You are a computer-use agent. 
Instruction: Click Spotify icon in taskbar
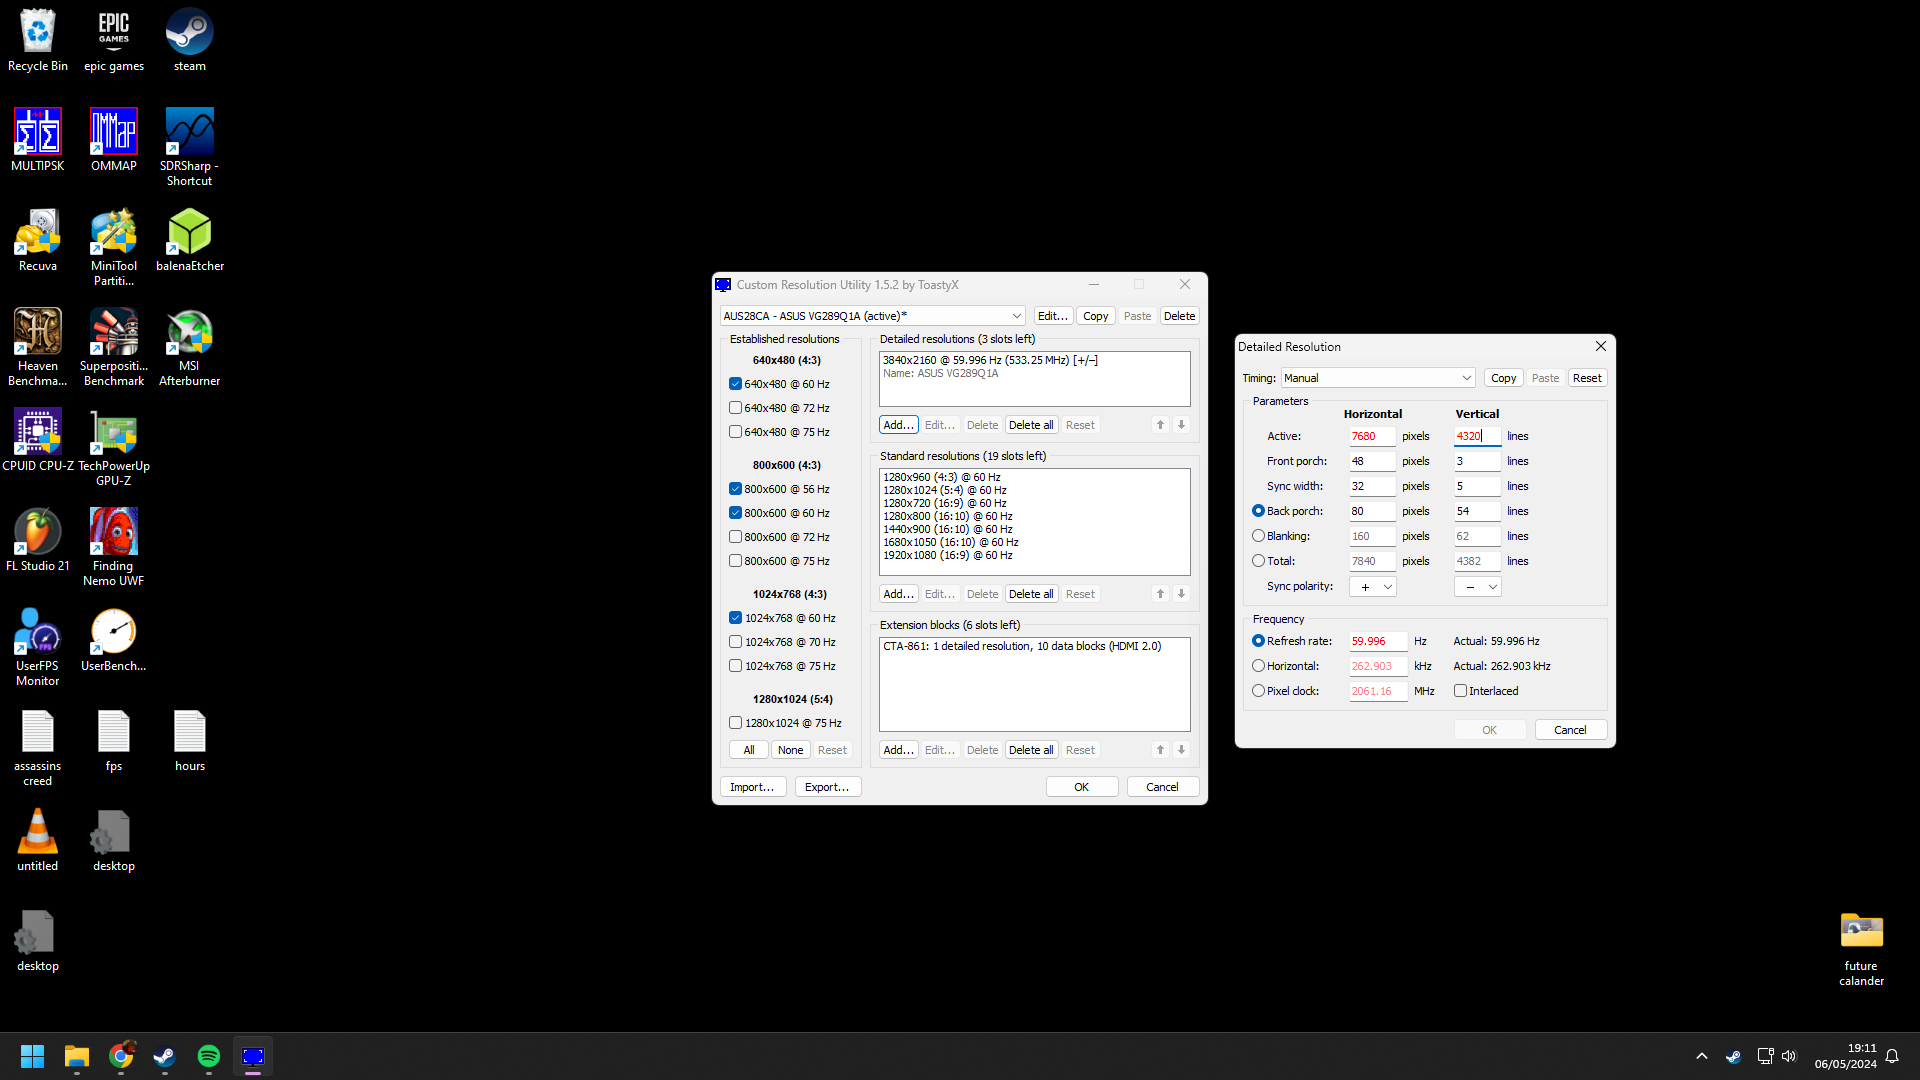click(209, 1056)
